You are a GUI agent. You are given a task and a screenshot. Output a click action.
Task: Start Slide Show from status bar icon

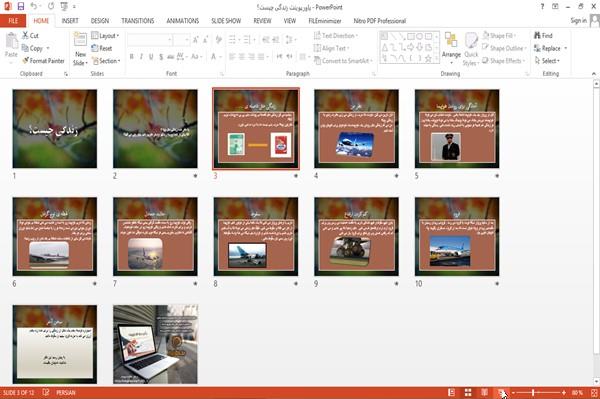[x=501, y=392]
